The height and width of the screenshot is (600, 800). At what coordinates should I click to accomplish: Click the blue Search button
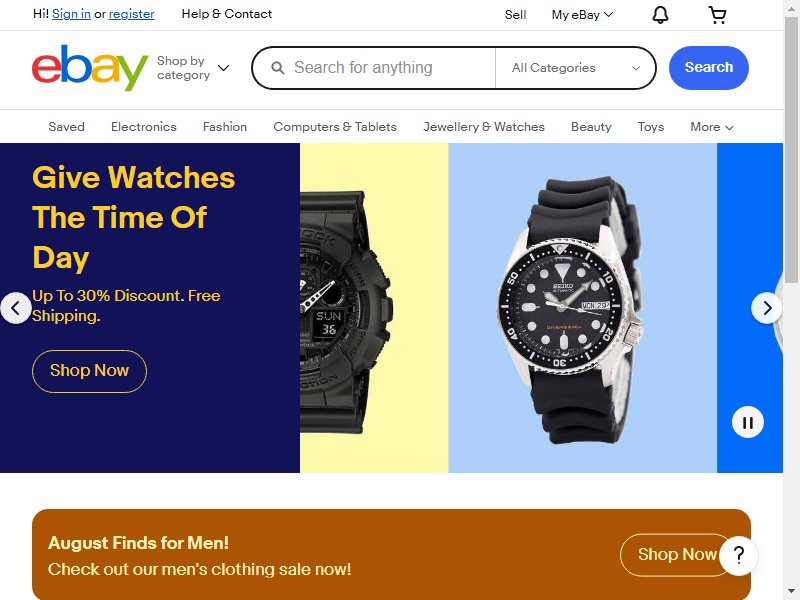709,68
